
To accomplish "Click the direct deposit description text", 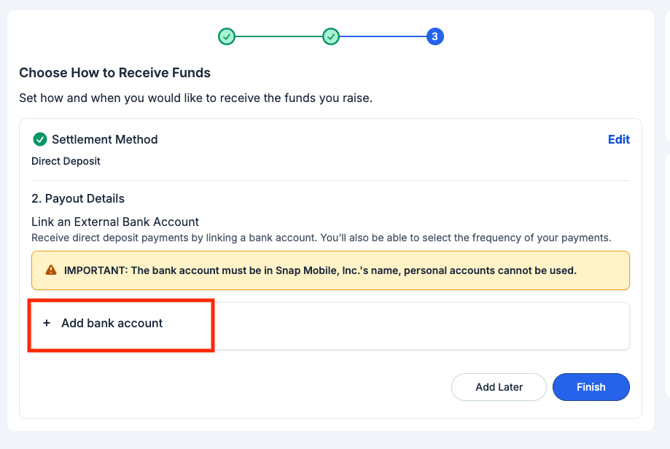I will tap(321, 238).
